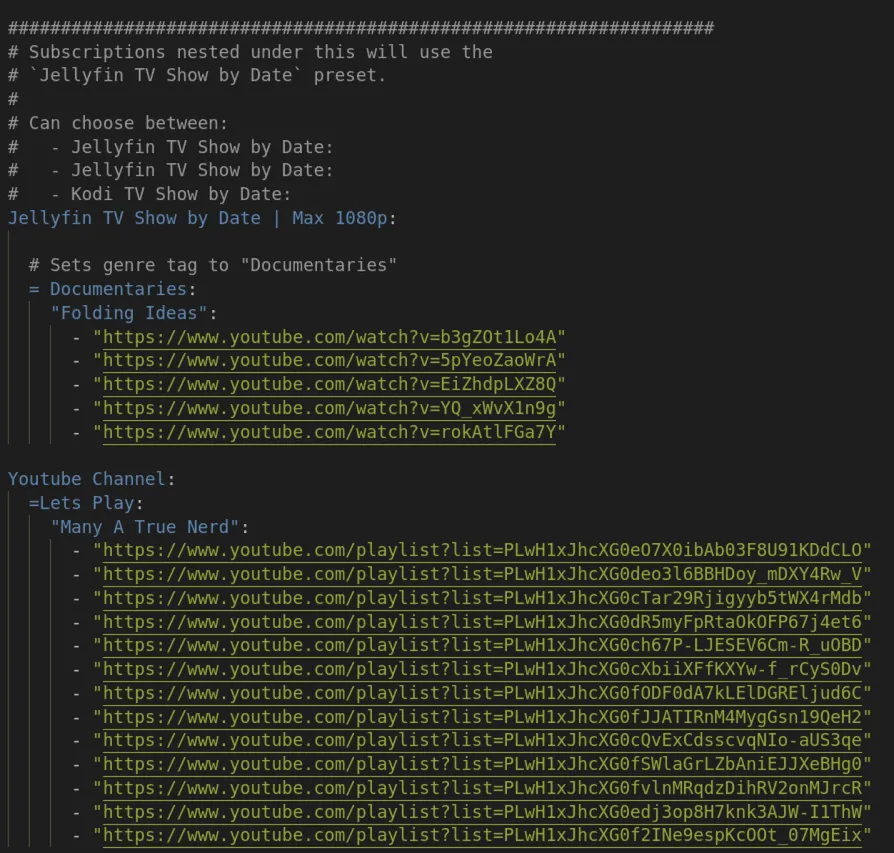894x853 pixels.
Task: Open the YQ_xWvX1n9g YouTube watch link
Action: pos(330,408)
